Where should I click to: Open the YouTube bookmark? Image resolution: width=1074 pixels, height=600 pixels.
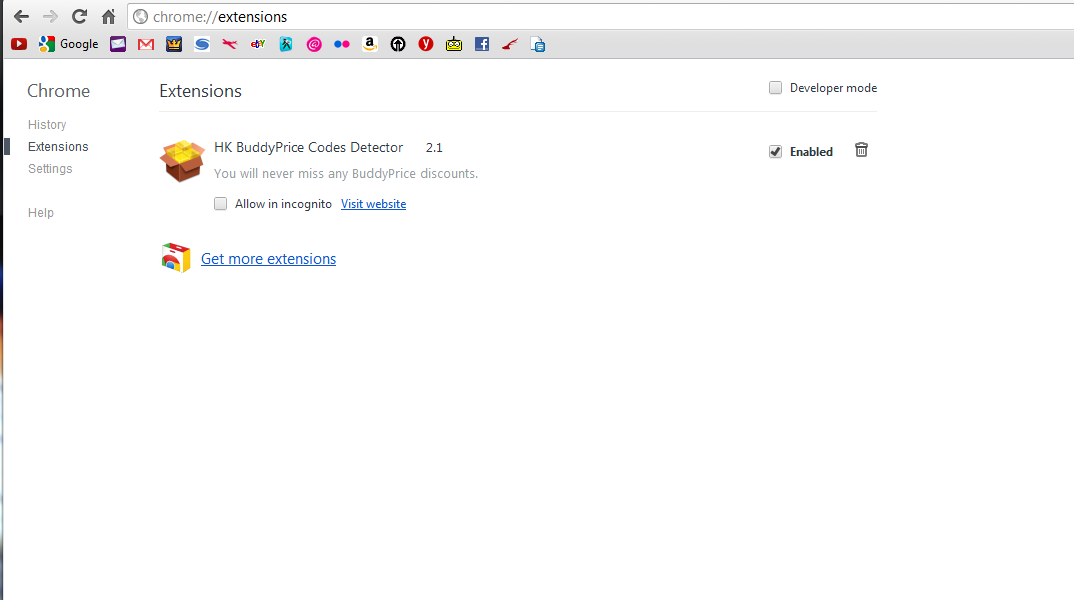(x=19, y=45)
